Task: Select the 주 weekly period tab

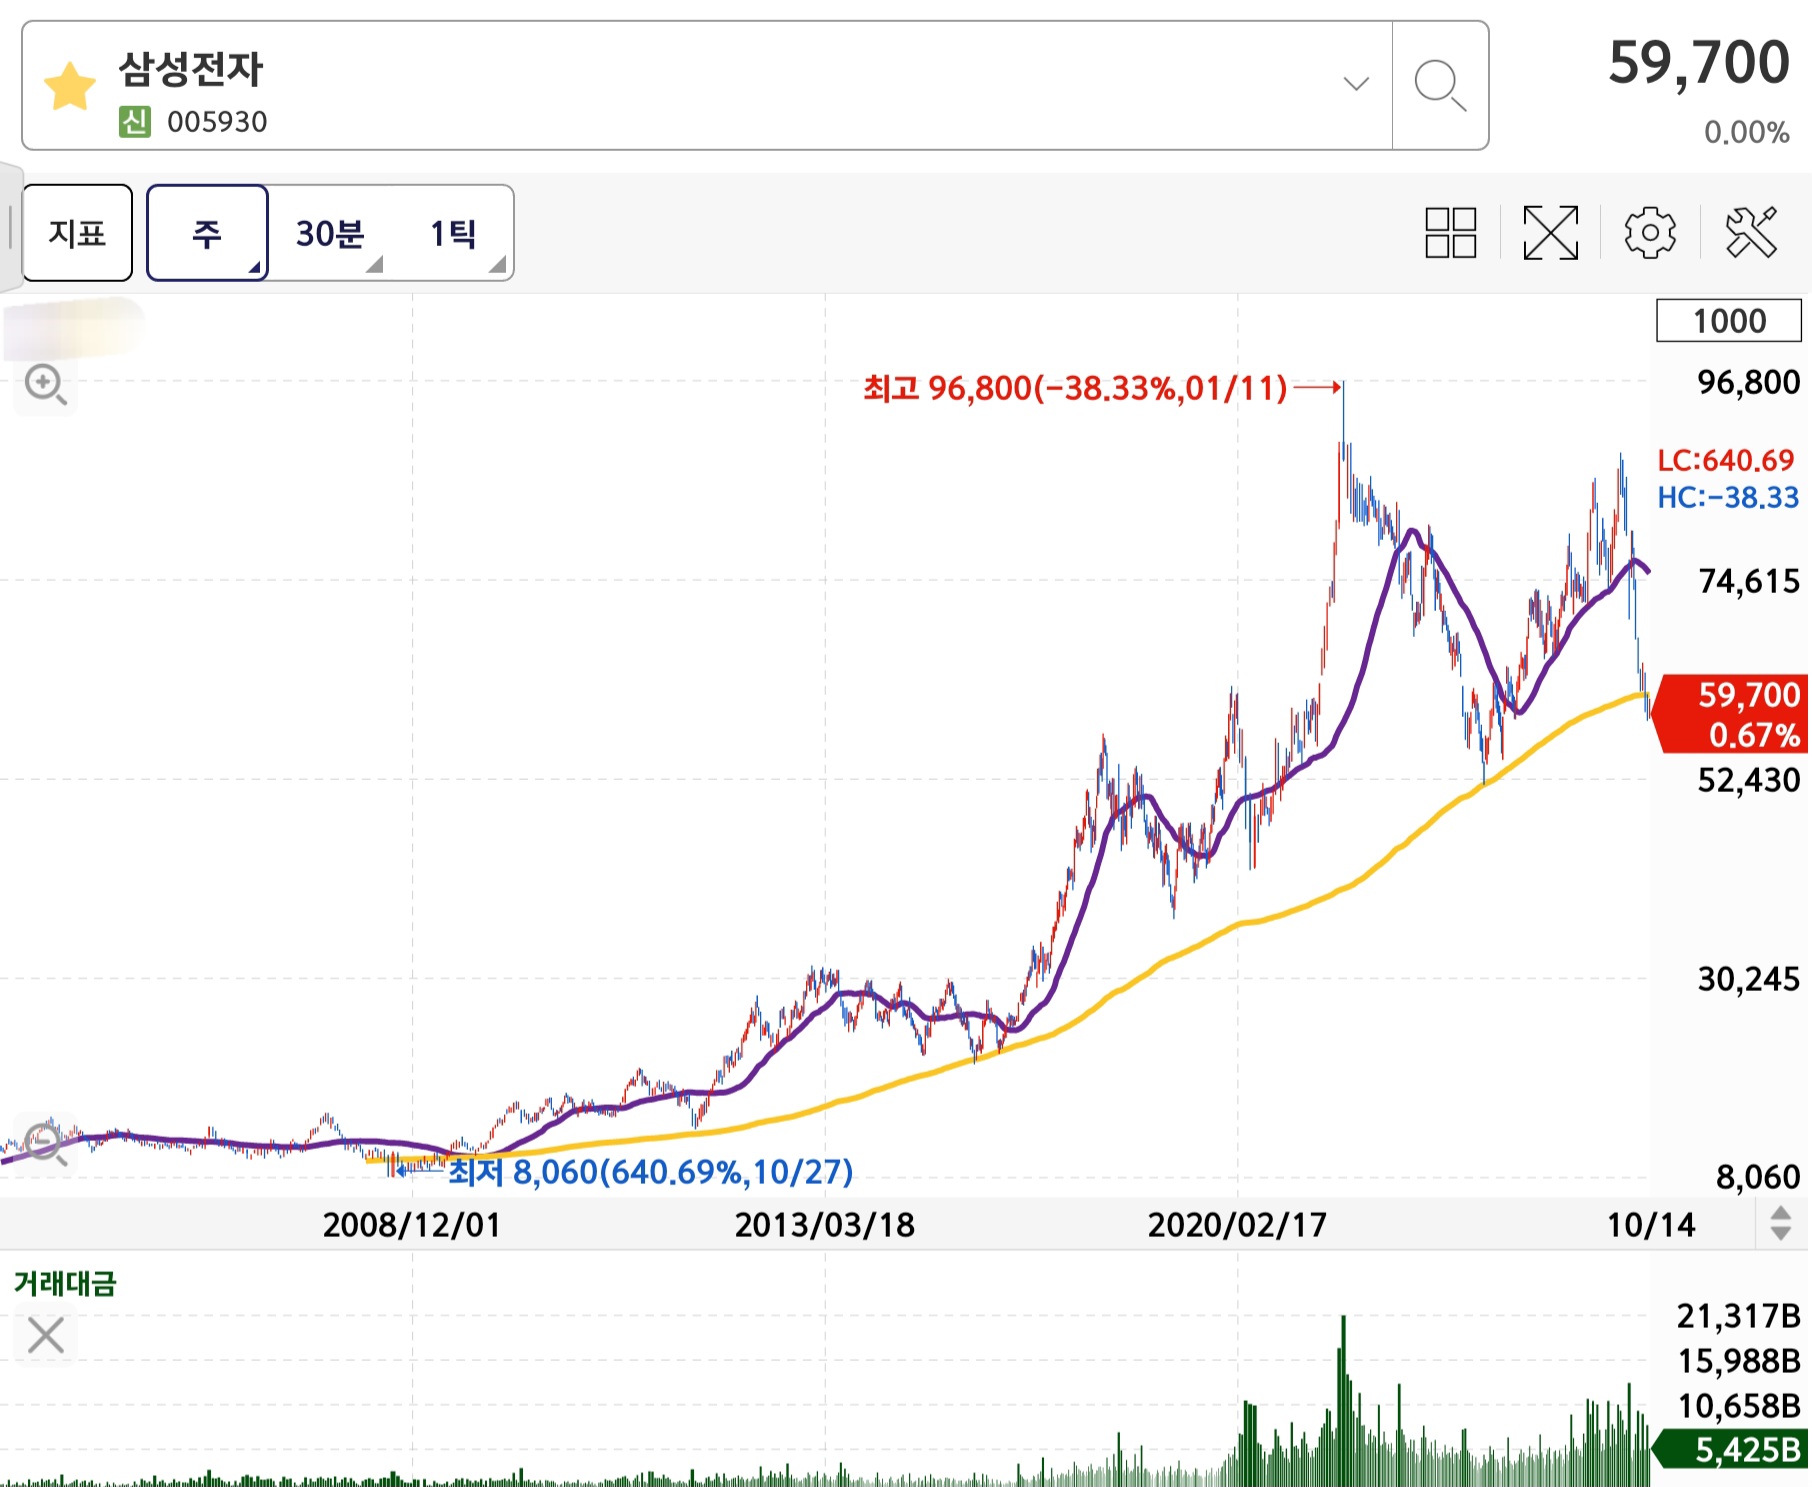Action: [x=207, y=233]
